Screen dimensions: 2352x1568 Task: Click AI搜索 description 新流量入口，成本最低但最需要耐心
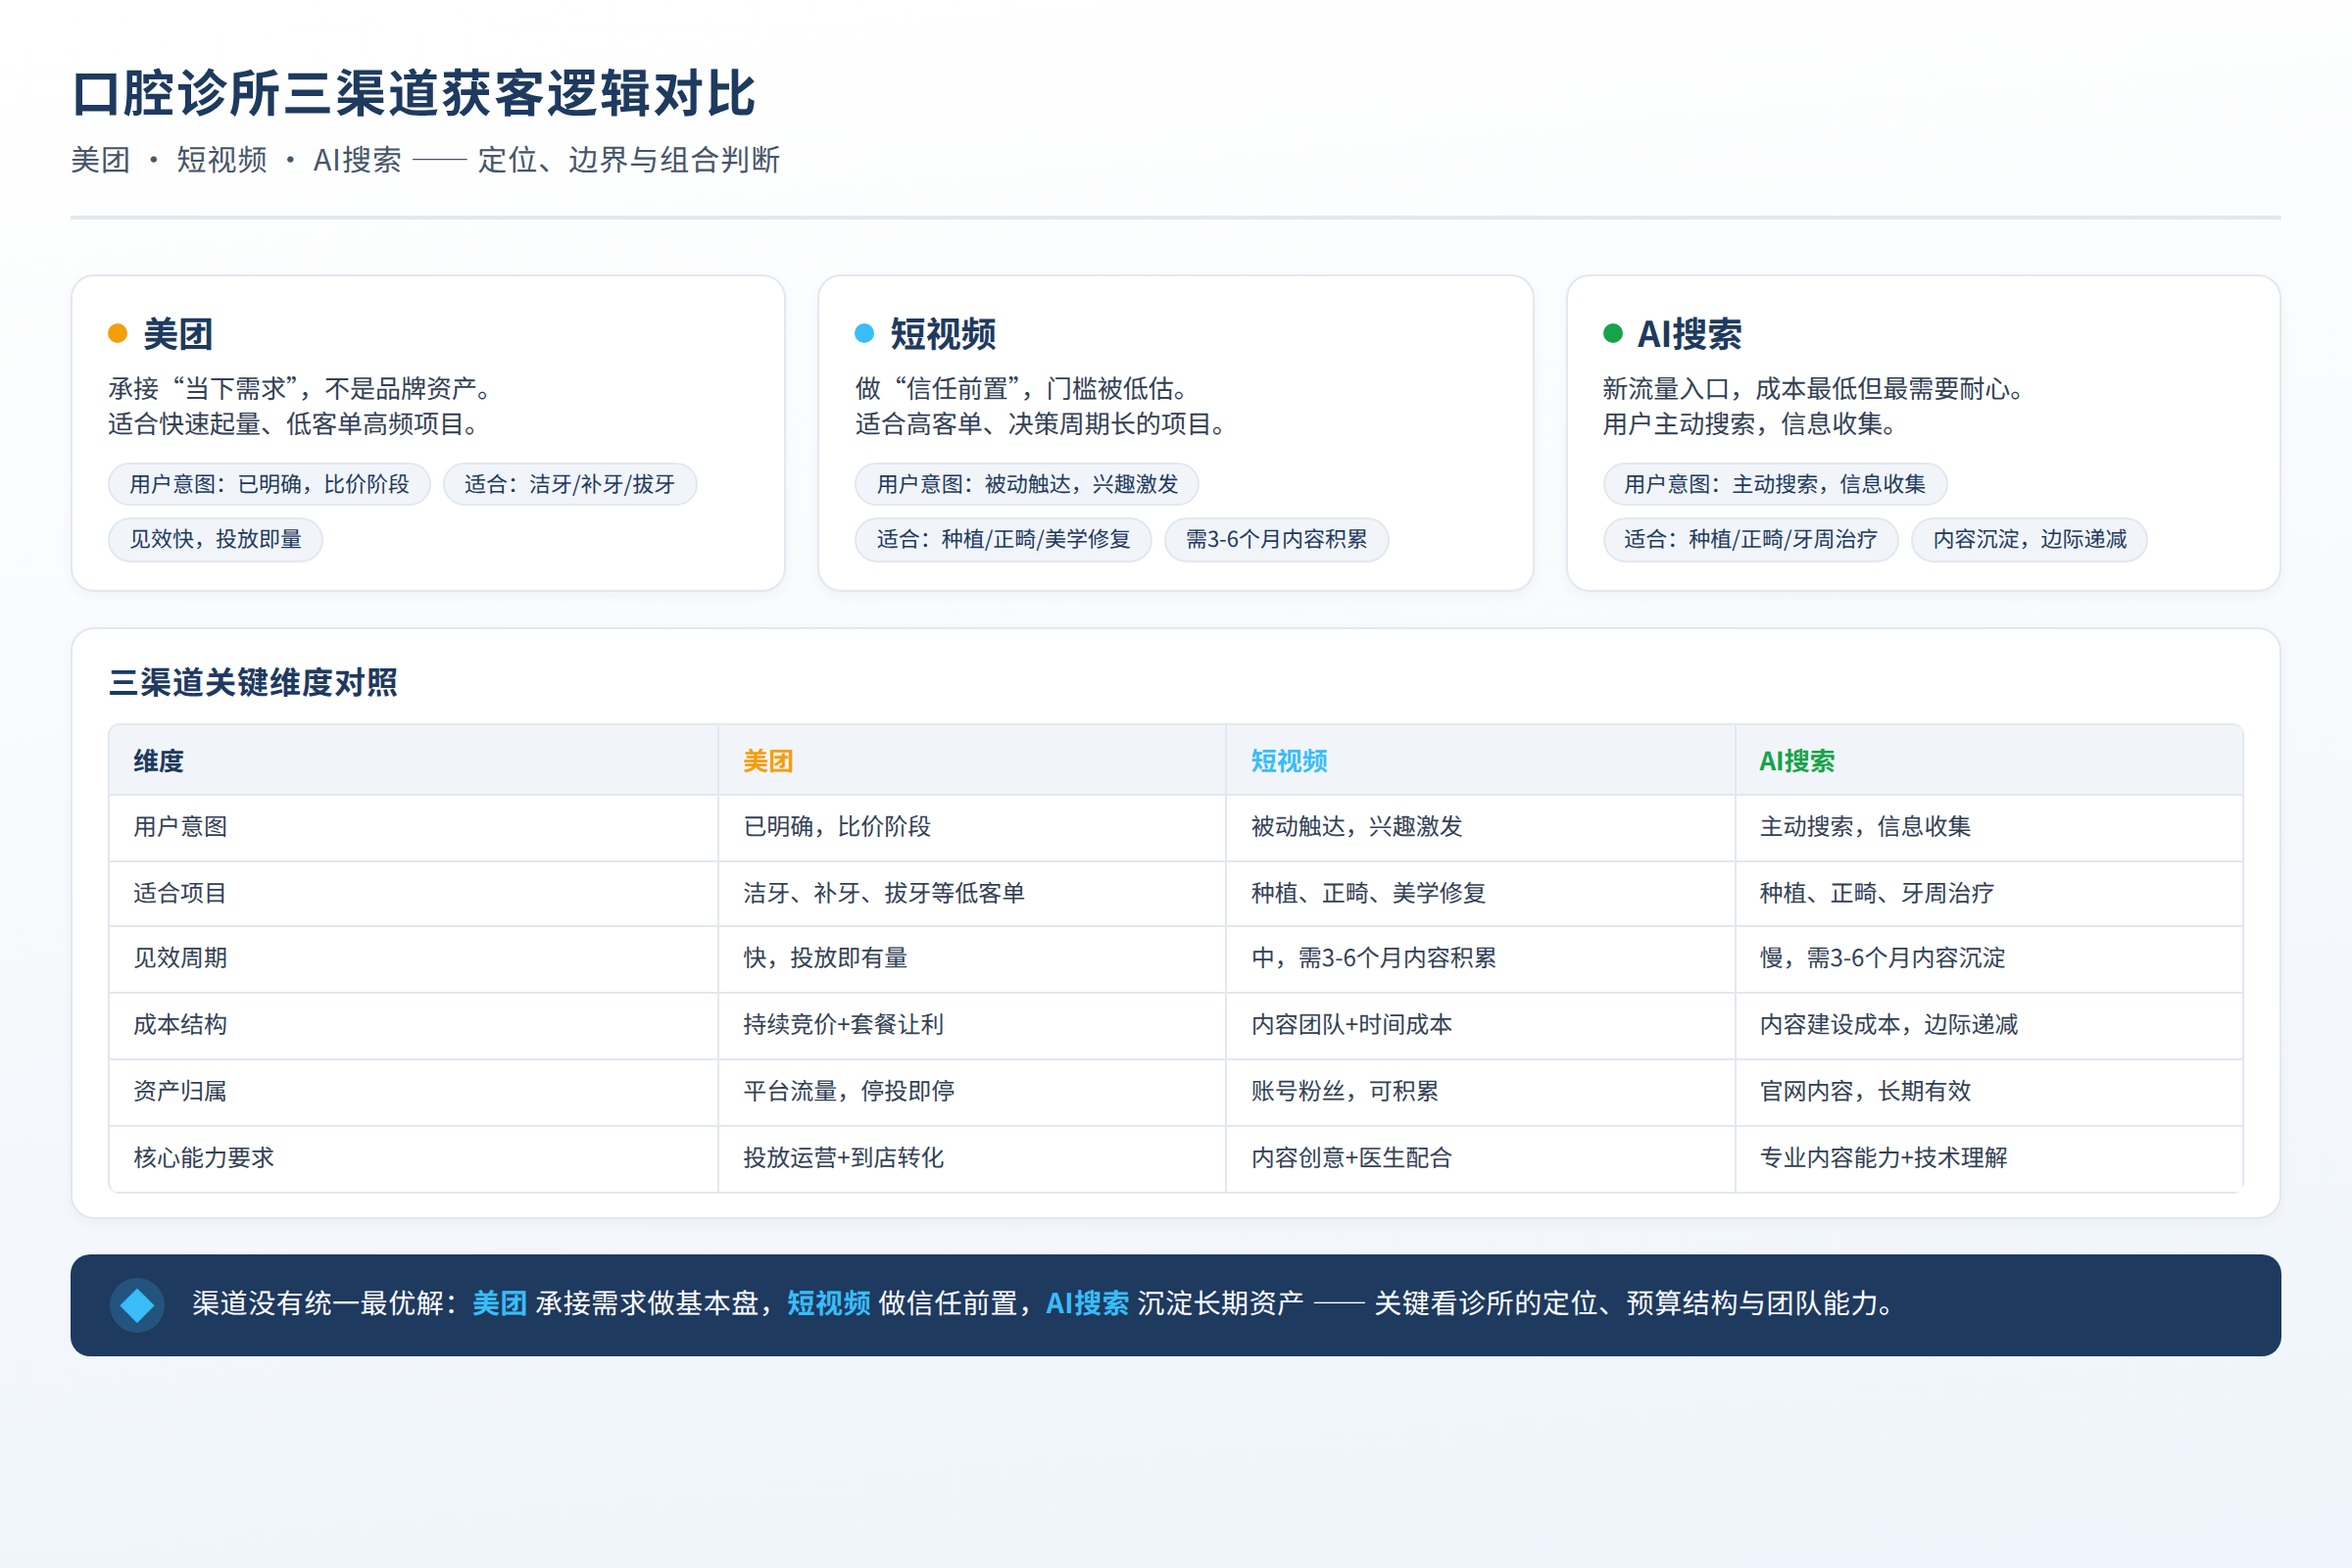click(1813, 389)
